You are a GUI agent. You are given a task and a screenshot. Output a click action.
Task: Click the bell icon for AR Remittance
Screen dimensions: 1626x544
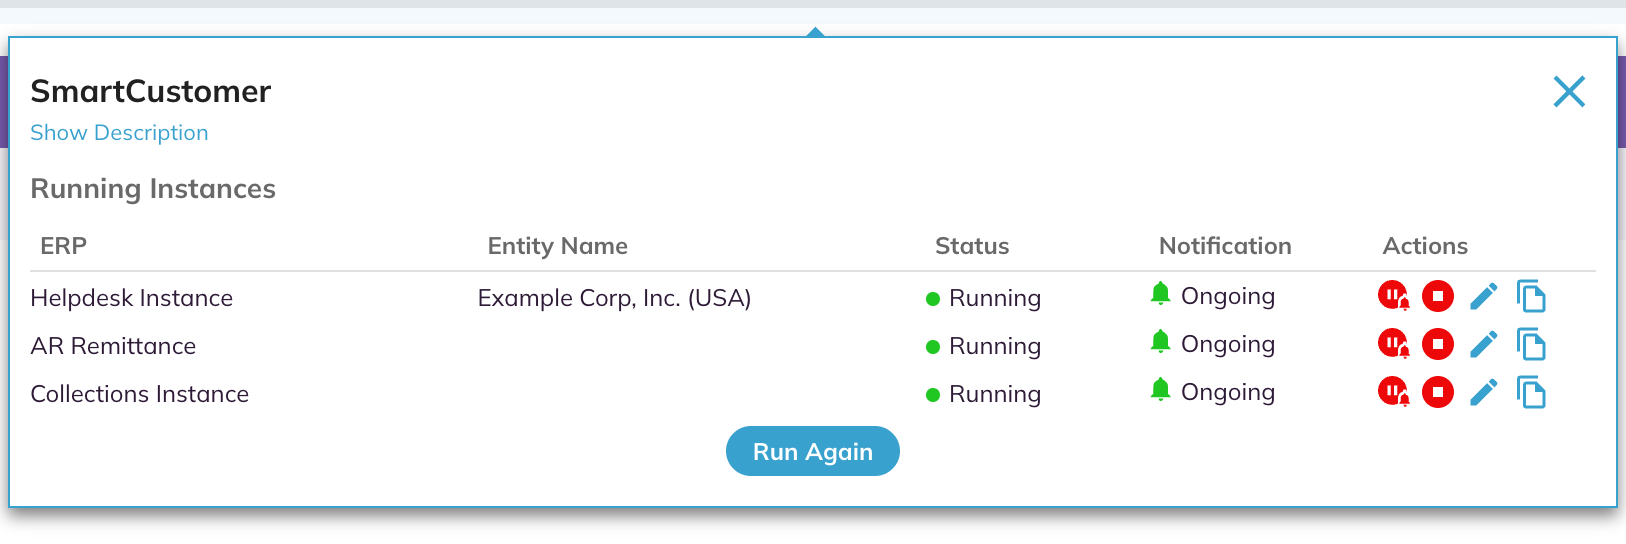coord(1160,341)
